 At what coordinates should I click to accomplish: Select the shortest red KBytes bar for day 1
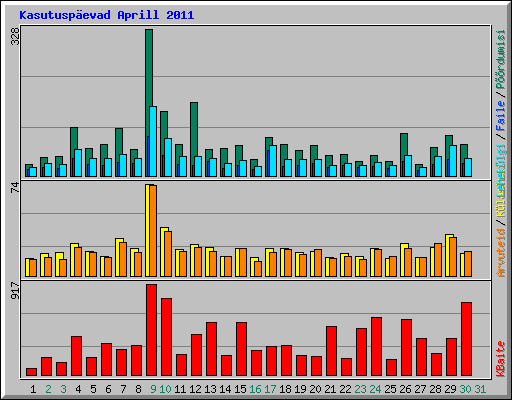(32, 372)
